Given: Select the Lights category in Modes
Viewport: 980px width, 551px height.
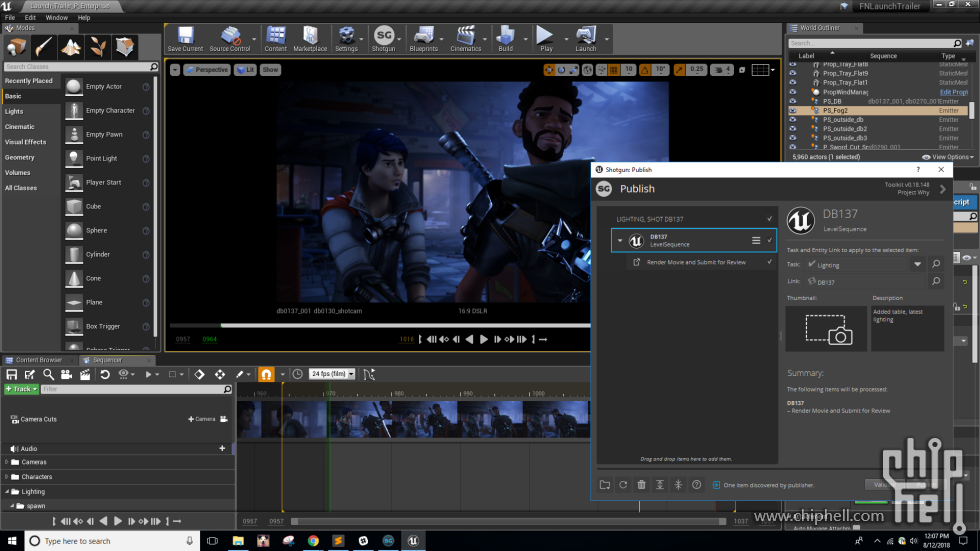Looking at the screenshot, I should tap(14, 111).
